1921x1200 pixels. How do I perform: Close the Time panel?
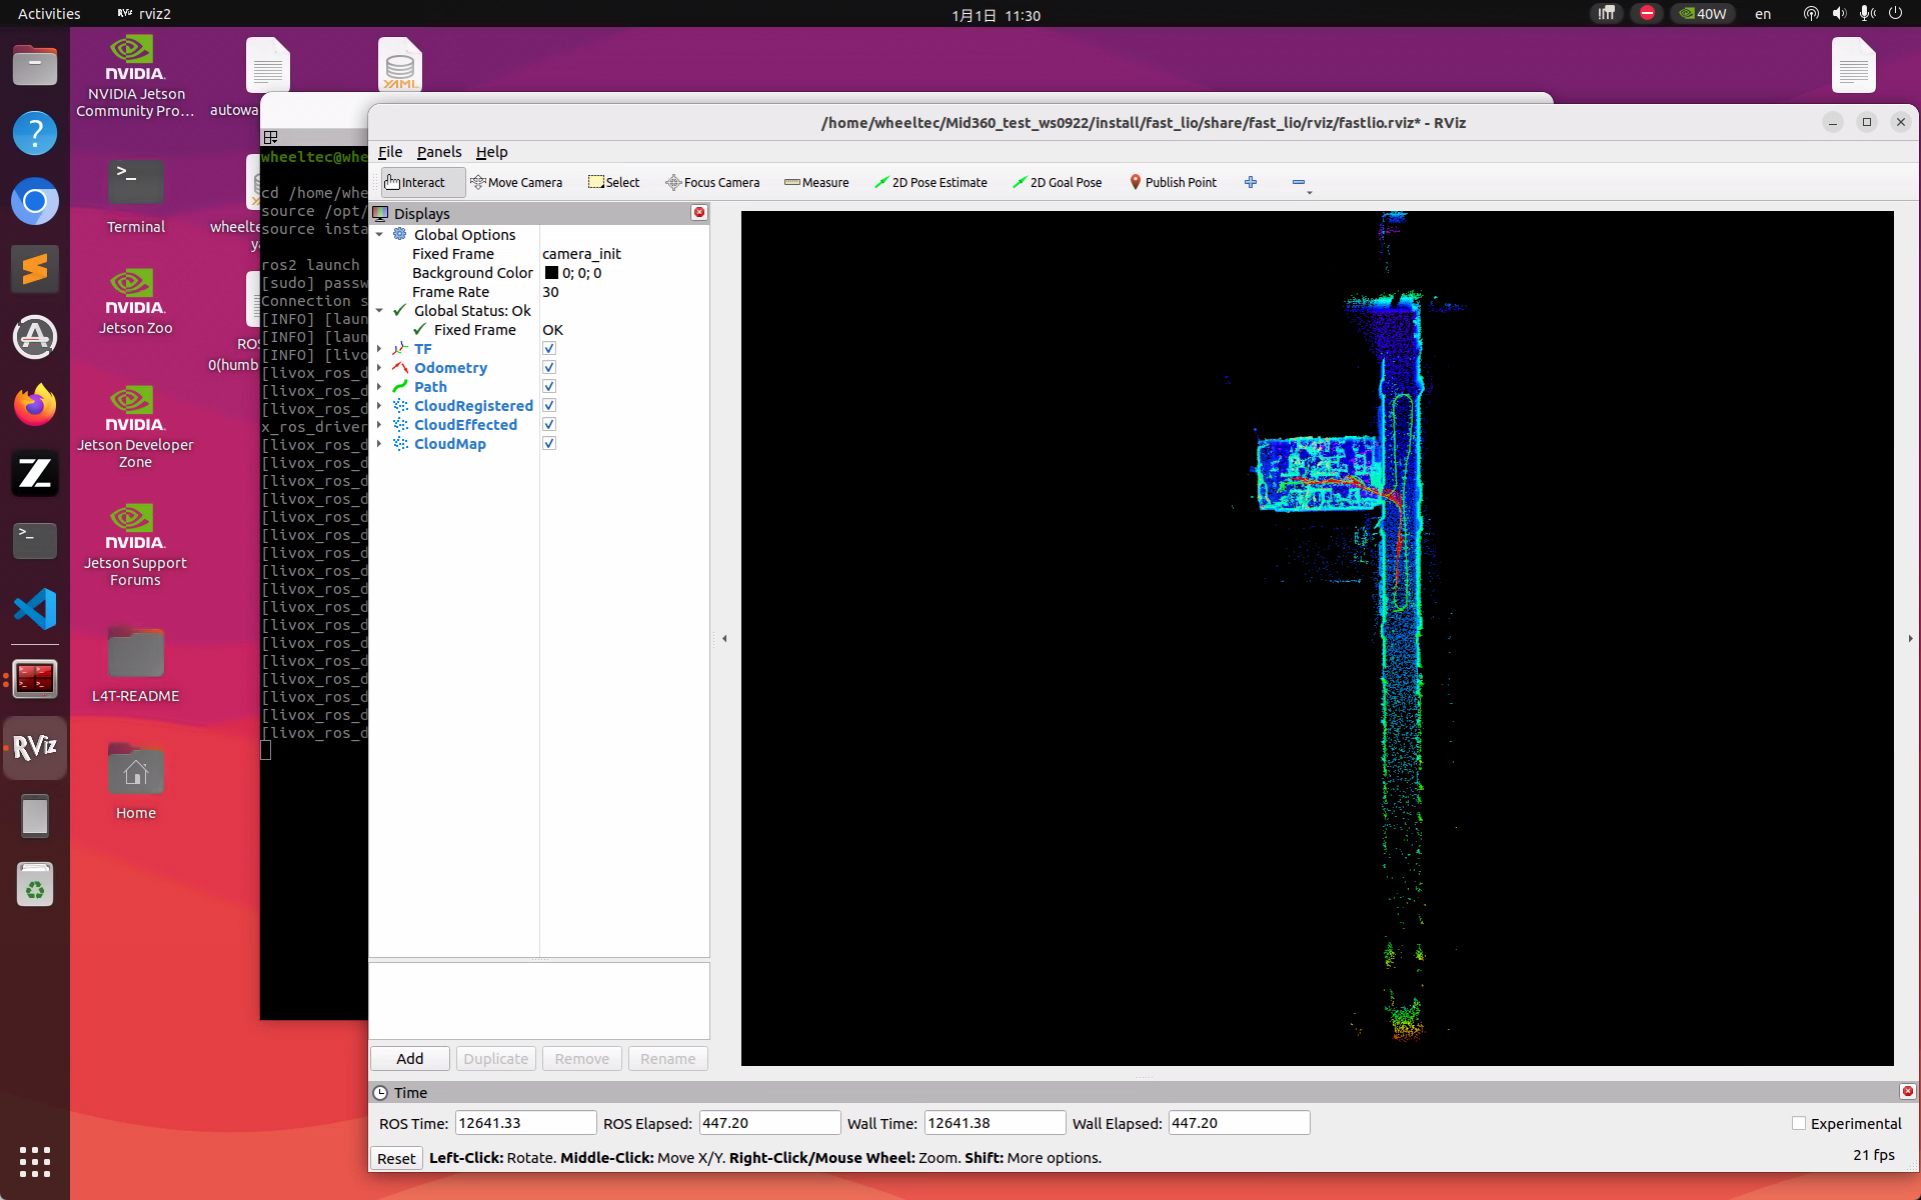(x=1907, y=1091)
